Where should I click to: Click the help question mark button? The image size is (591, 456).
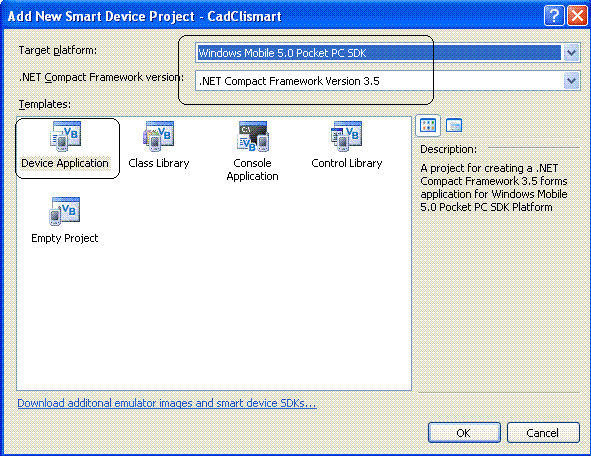coord(554,16)
